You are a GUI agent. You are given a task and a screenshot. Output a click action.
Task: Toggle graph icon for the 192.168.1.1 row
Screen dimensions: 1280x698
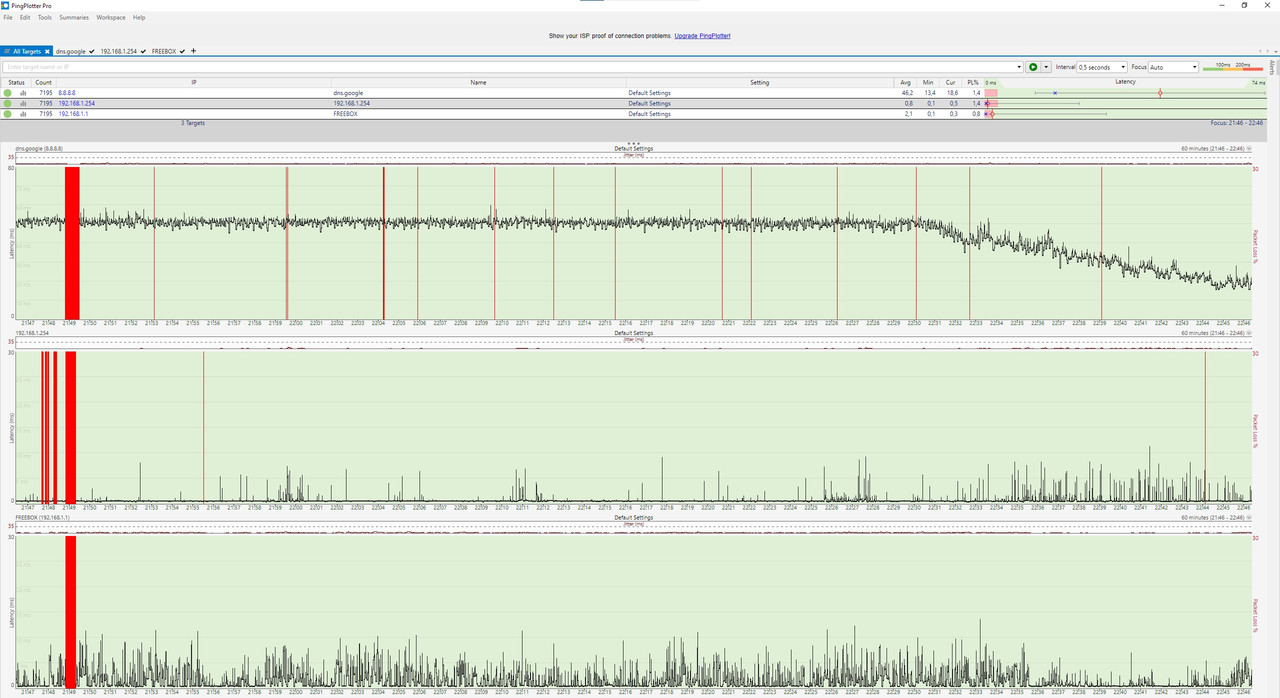click(x=23, y=114)
